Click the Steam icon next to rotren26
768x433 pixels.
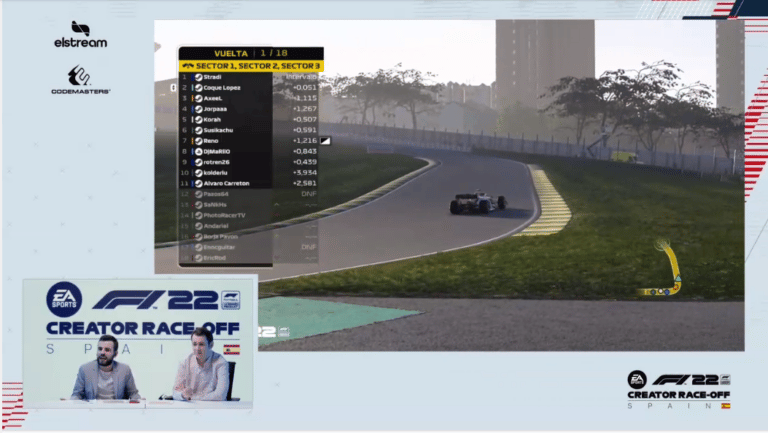point(199,162)
